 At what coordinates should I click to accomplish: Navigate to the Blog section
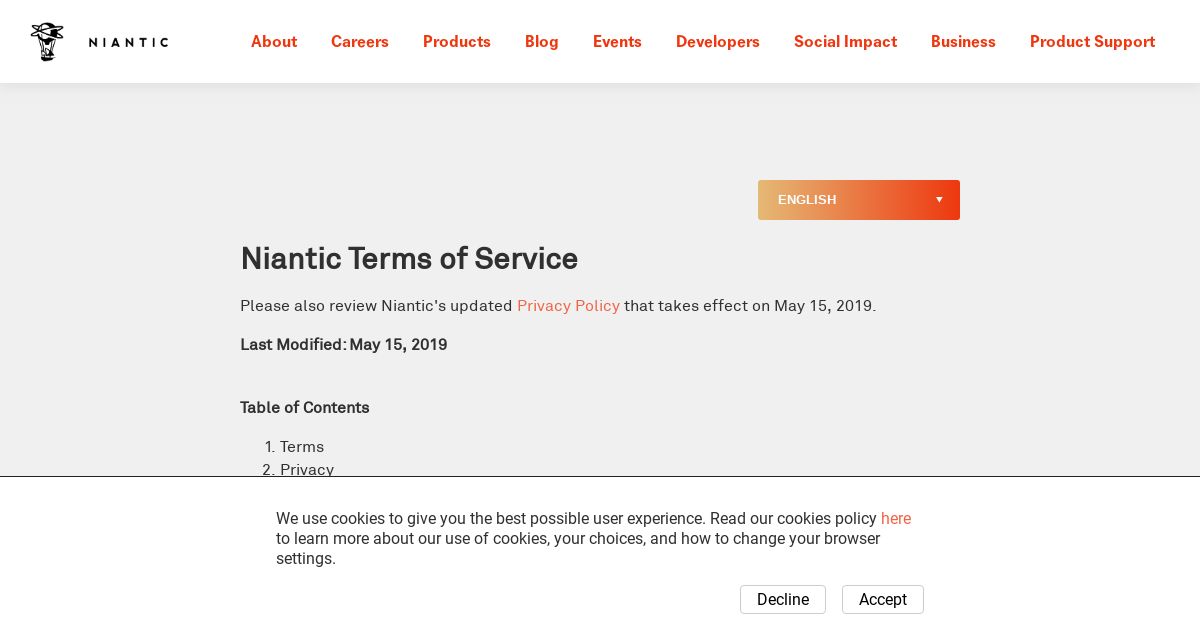(x=542, y=42)
